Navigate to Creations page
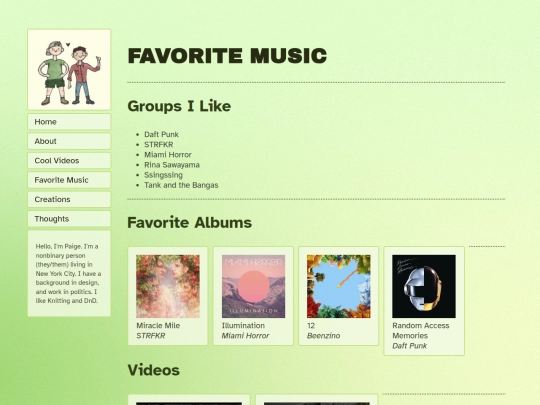Image resolution: width=540 pixels, height=405 pixels. 69,199
